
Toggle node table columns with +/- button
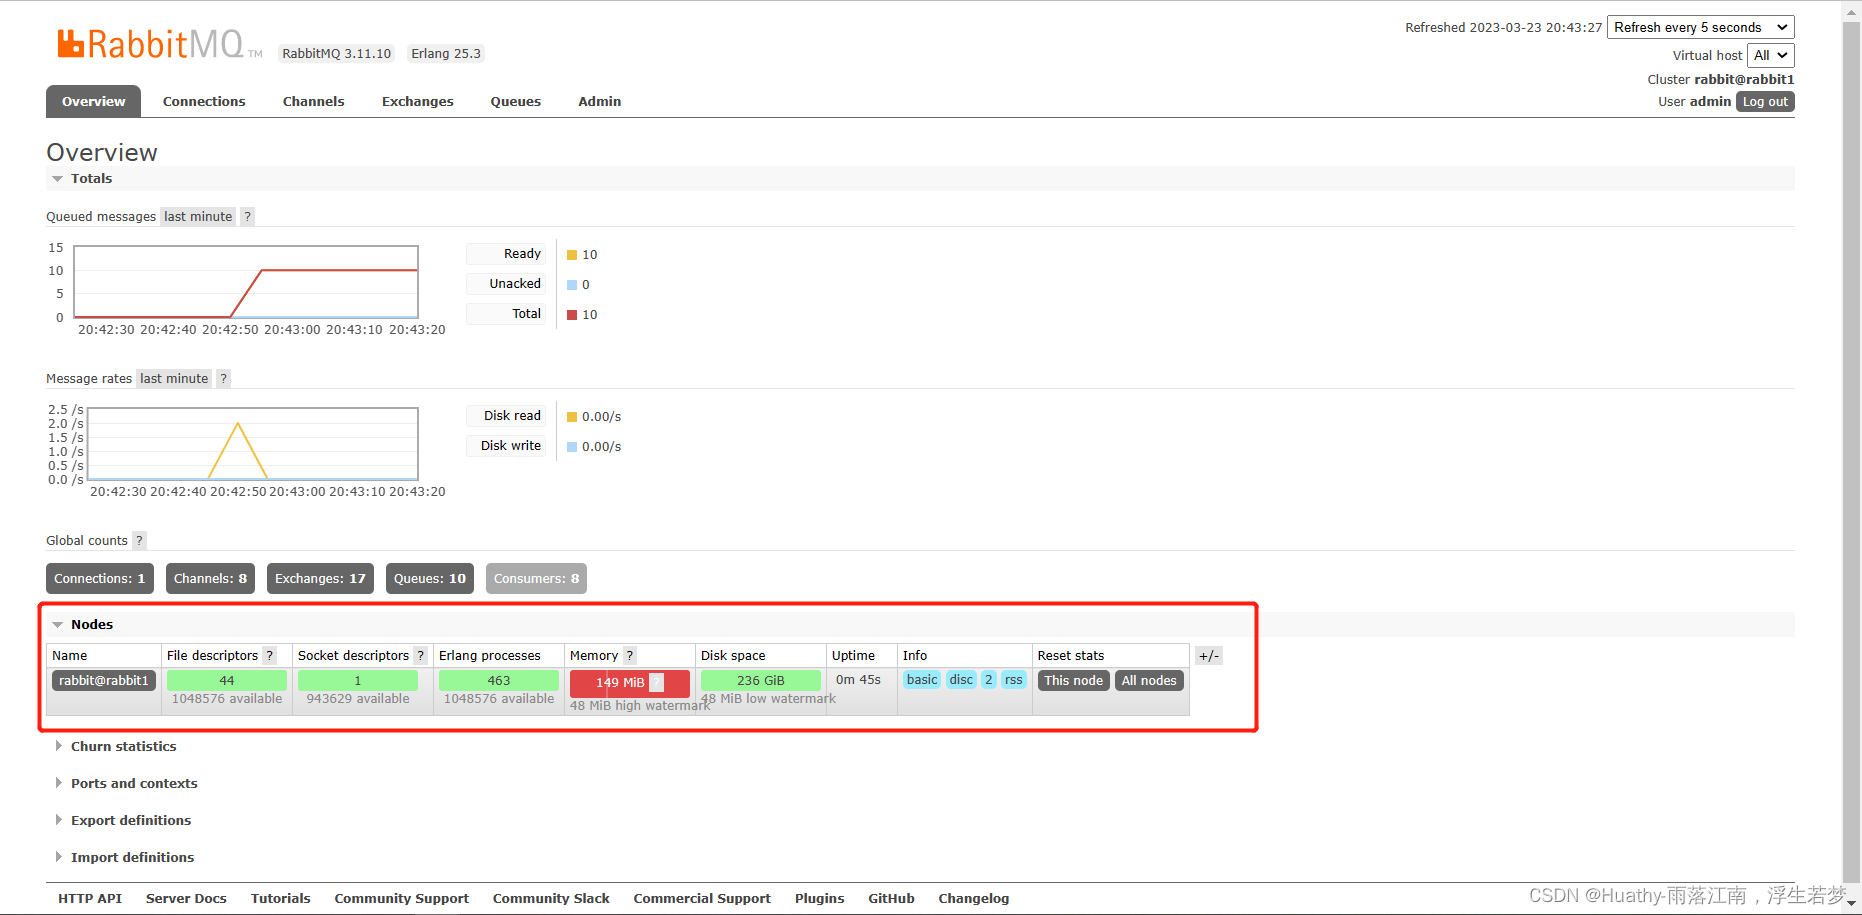click(x=1209, y=656)
